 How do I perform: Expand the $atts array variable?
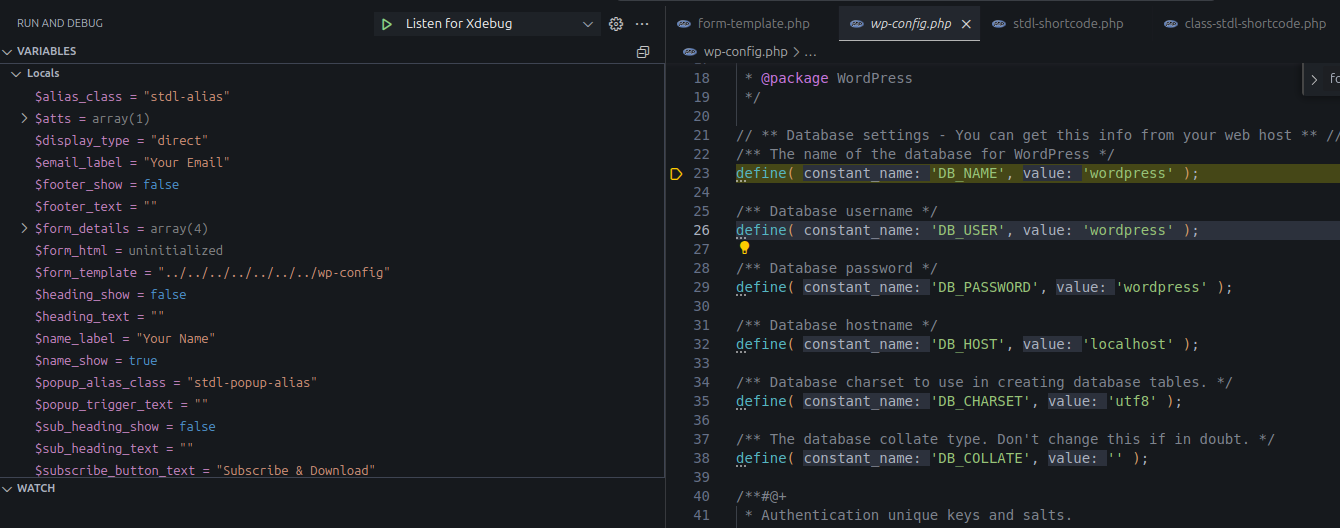[25, 119]
